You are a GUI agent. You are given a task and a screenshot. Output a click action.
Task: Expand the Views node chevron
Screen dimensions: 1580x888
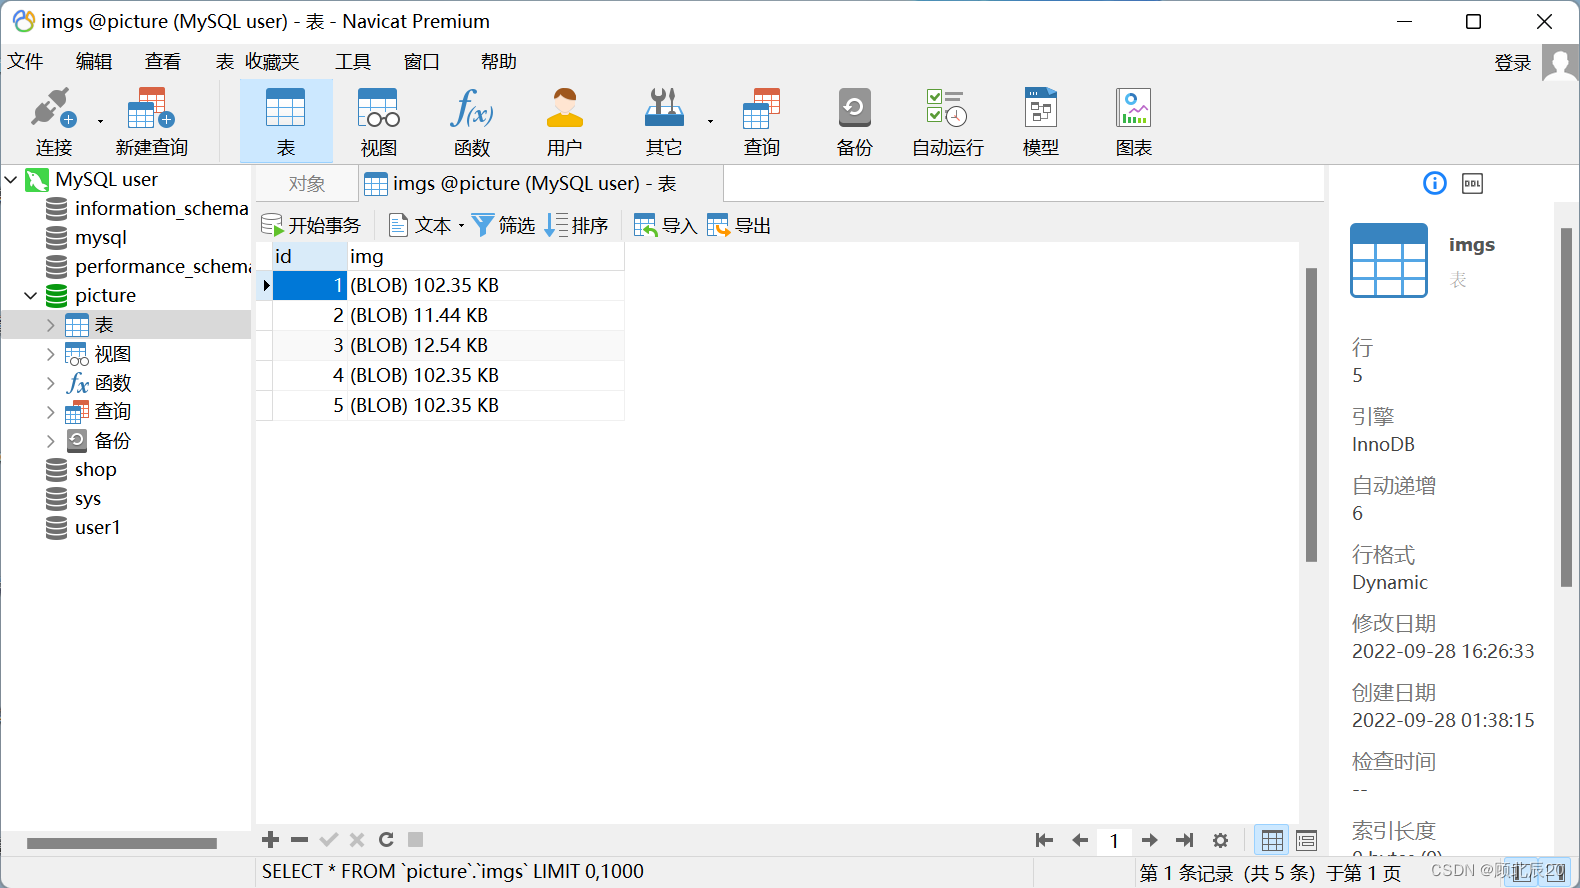50,354
